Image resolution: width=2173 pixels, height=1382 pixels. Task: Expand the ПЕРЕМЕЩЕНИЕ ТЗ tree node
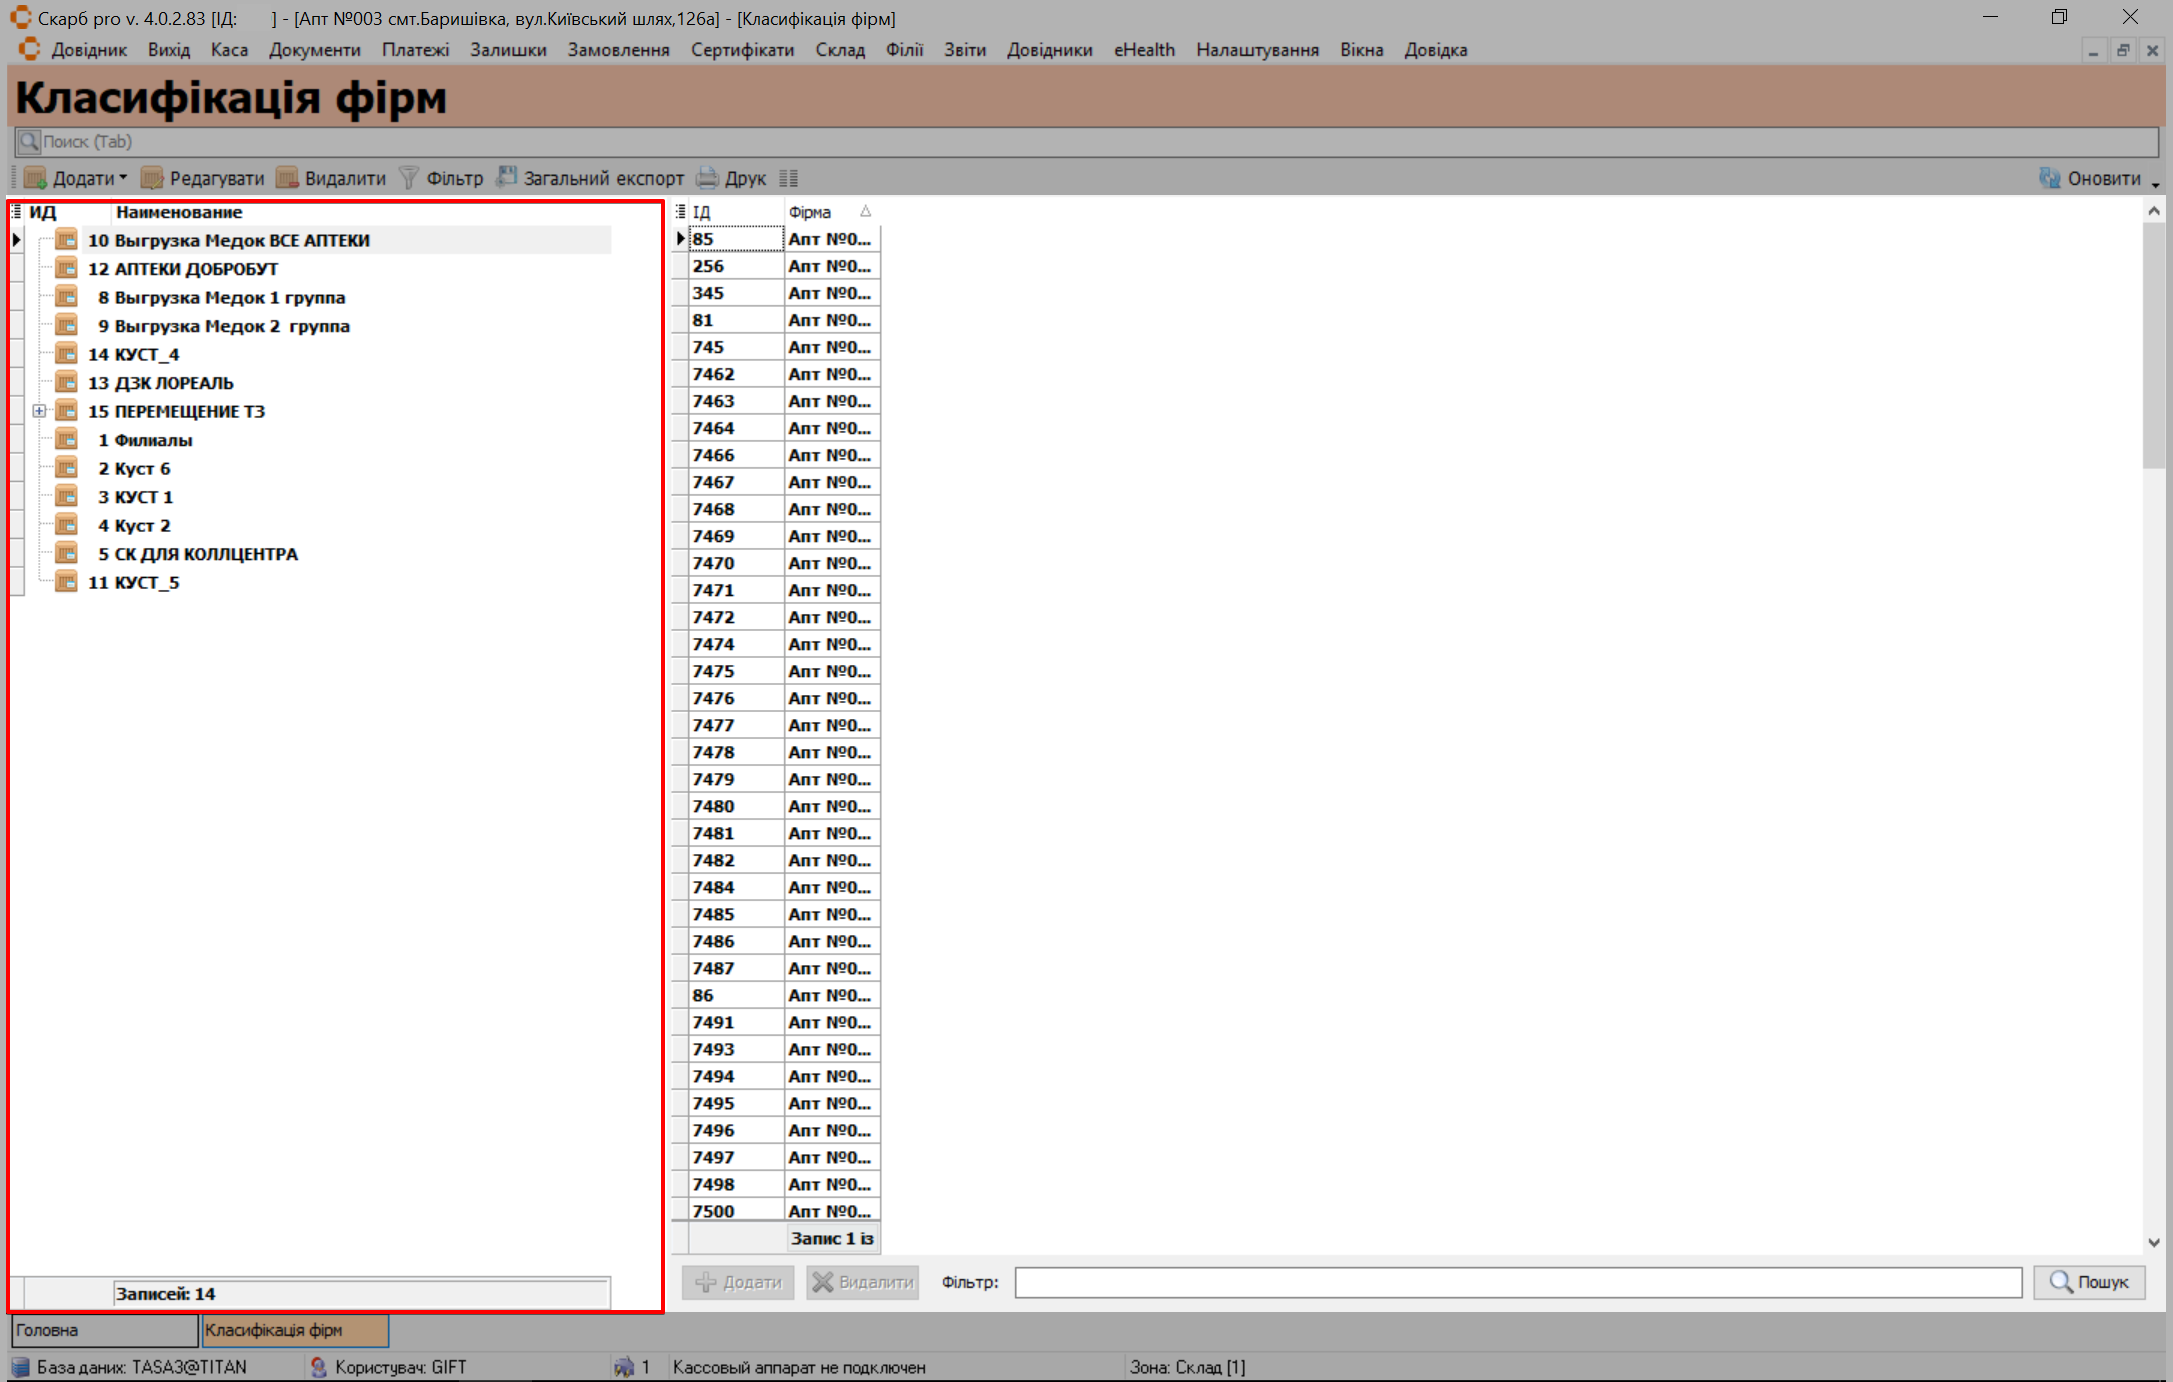[39, 411]
